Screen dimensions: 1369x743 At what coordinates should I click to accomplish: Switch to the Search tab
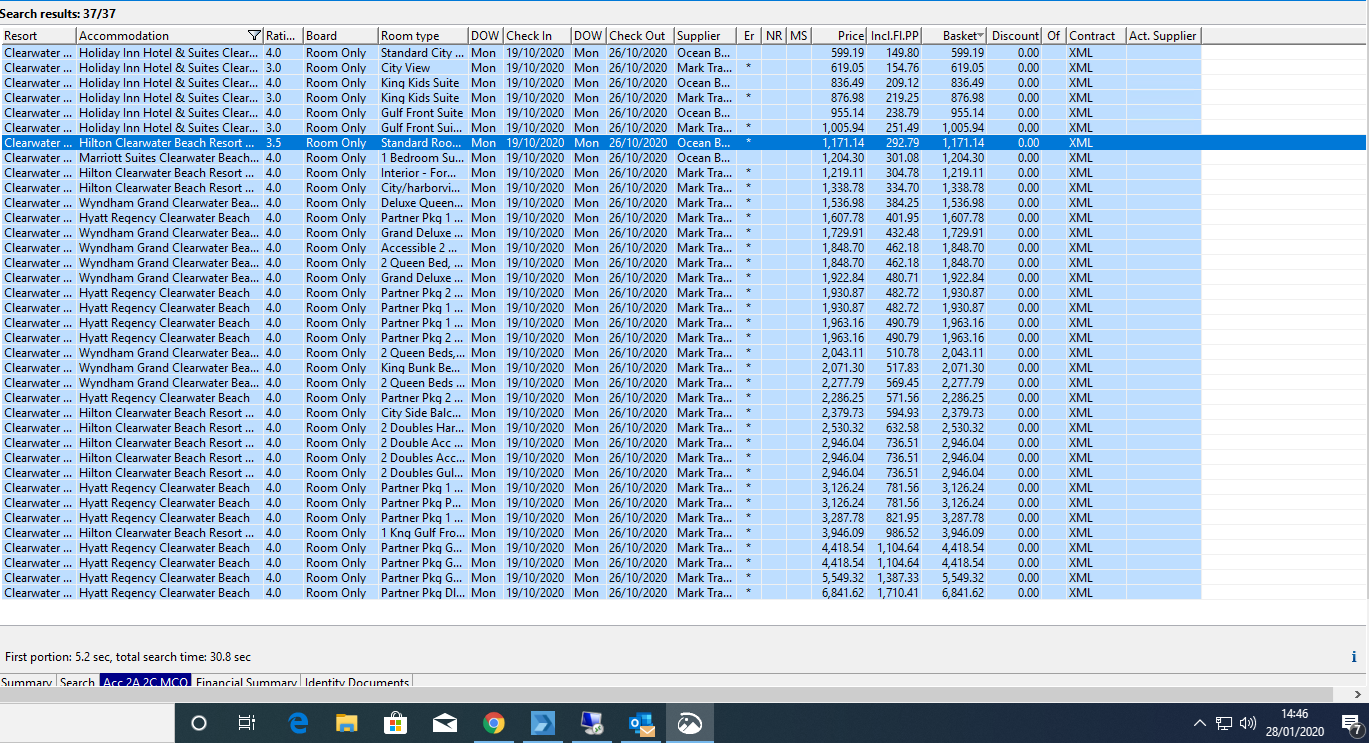click(77, 682)
